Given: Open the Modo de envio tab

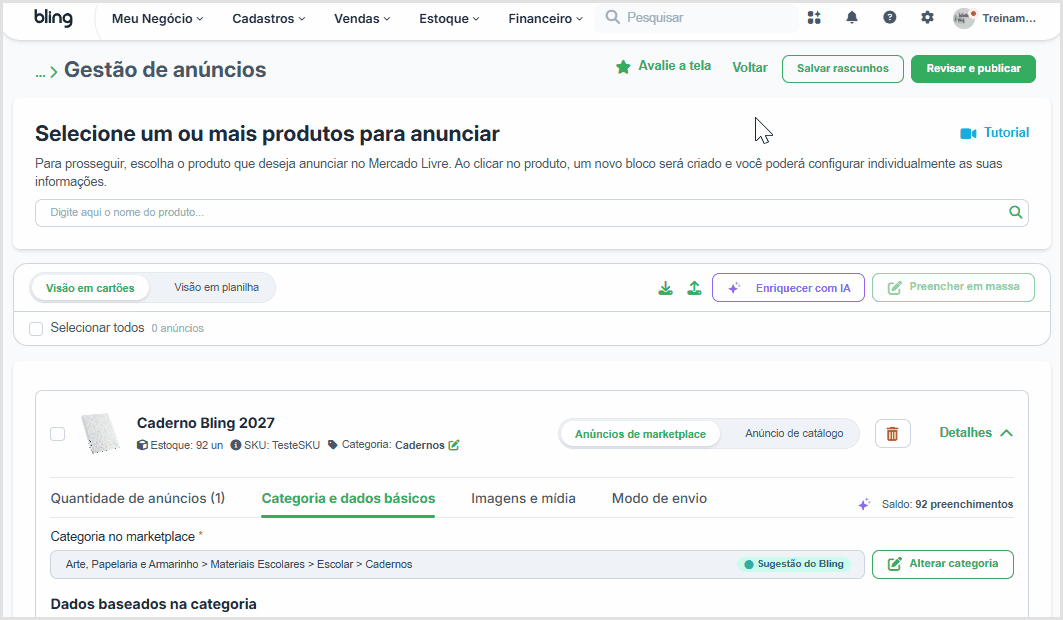Looking at the screenshot, I should (x=660, y=498).
